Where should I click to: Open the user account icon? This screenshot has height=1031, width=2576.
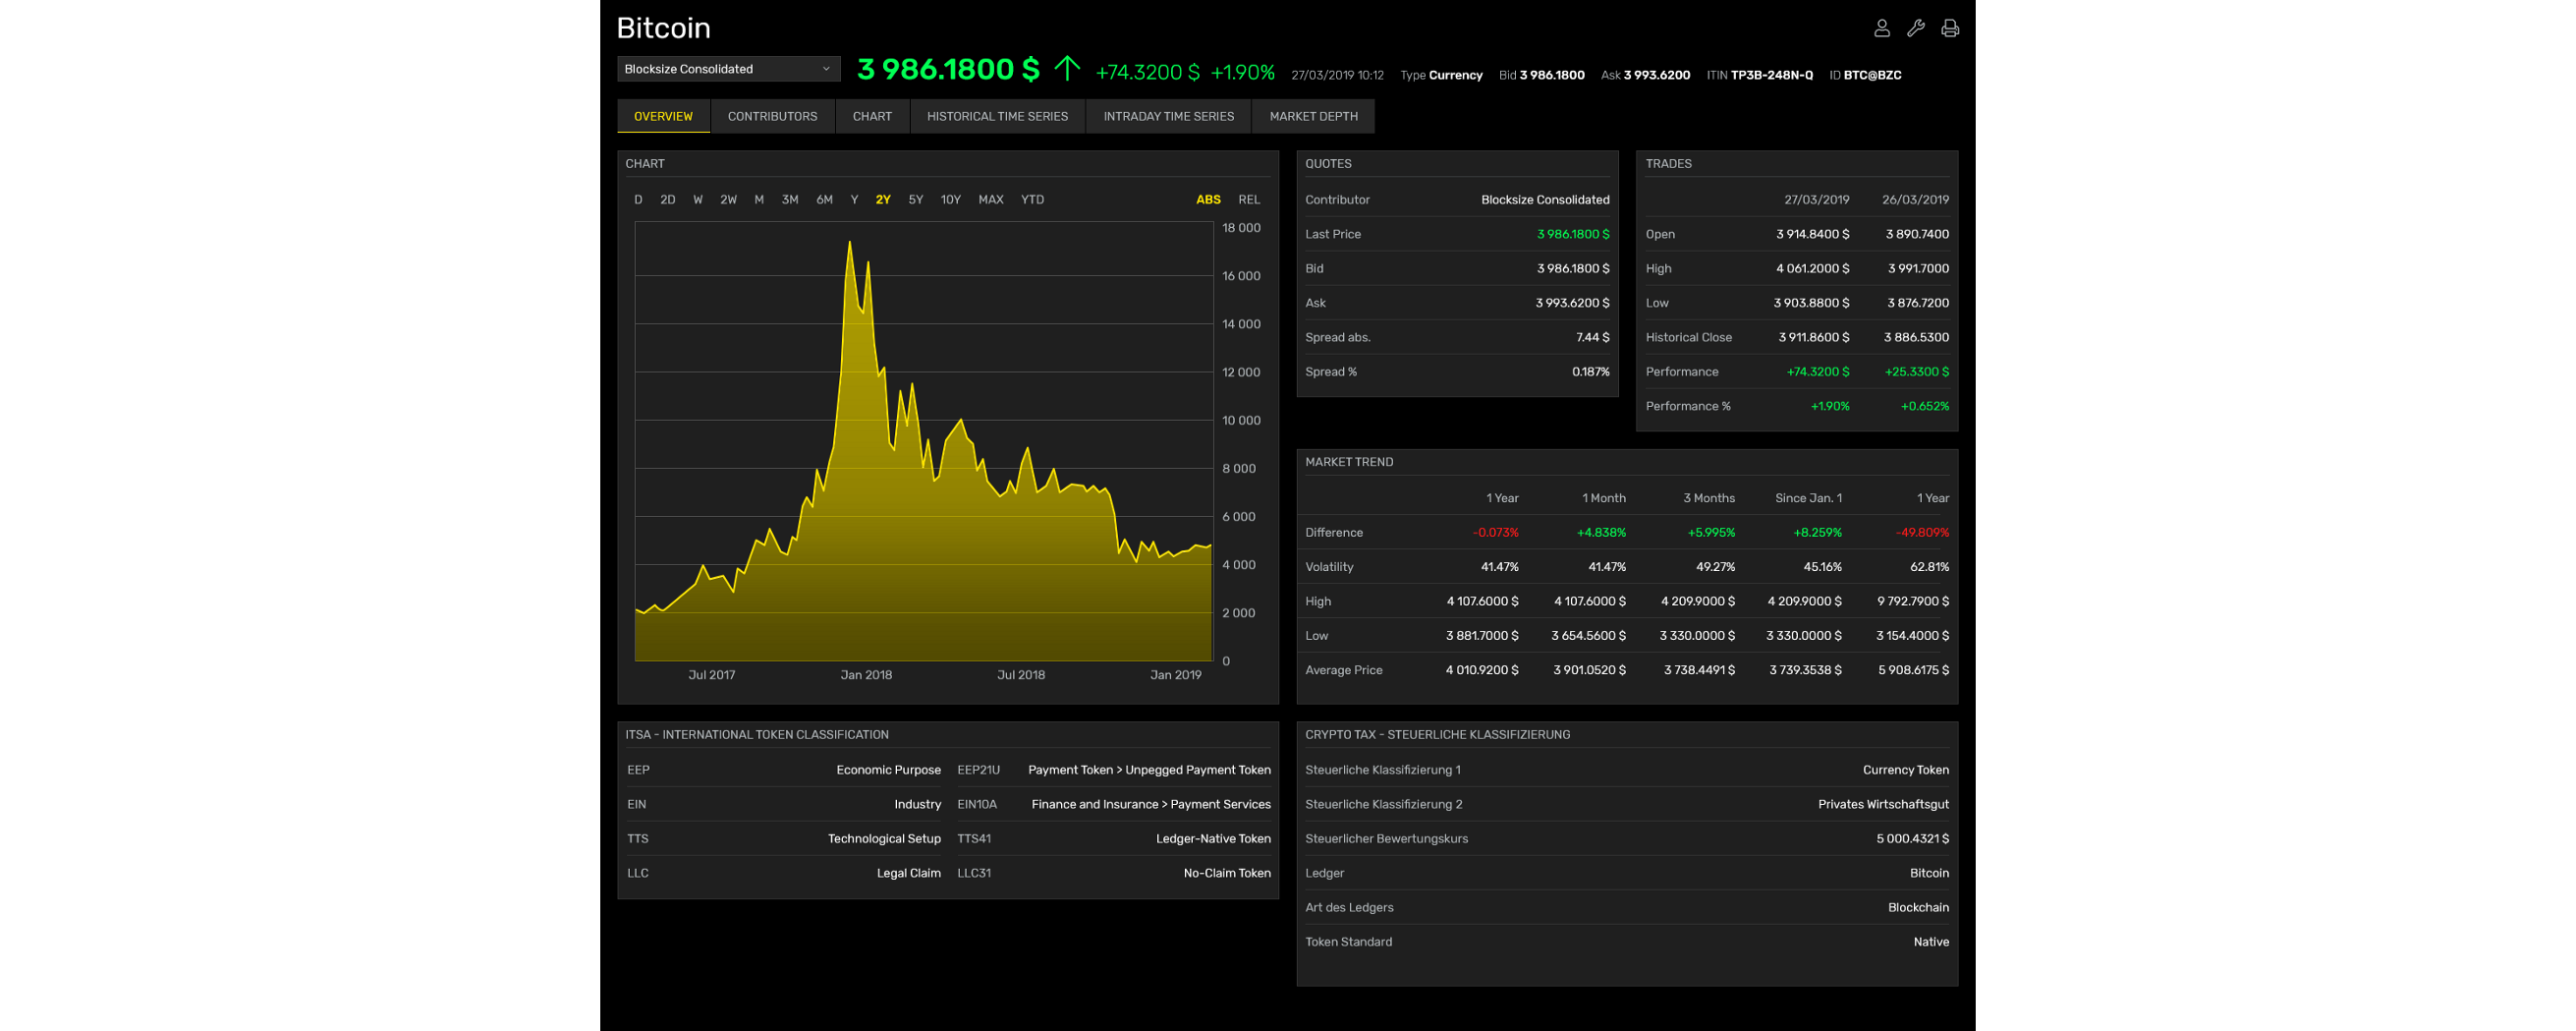1881,28
